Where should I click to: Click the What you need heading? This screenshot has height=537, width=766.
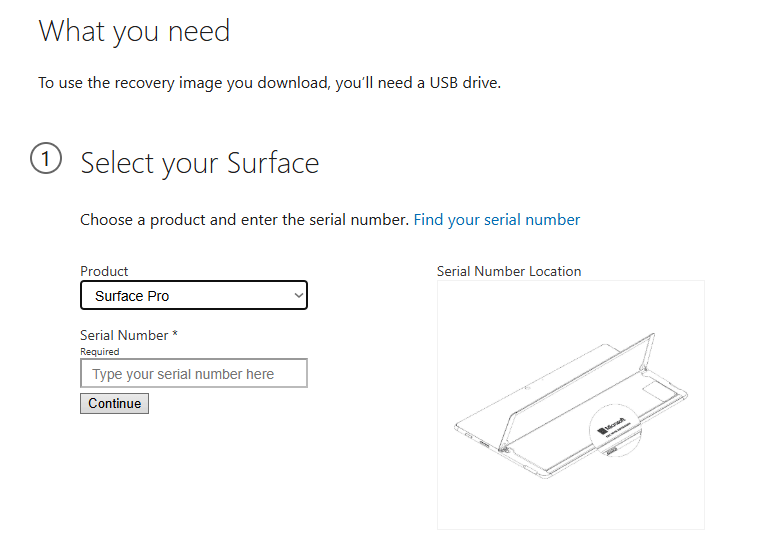point(134,31)
